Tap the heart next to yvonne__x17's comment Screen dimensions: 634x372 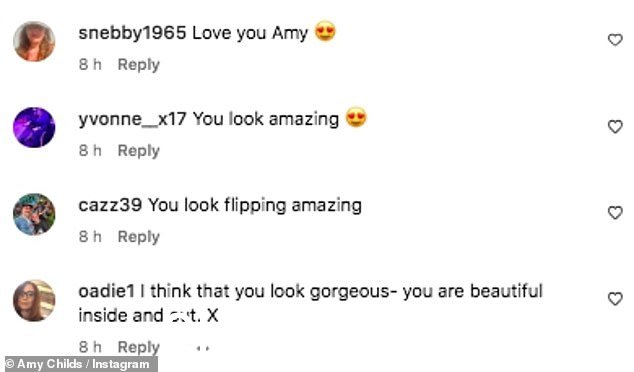click(615, 127)
